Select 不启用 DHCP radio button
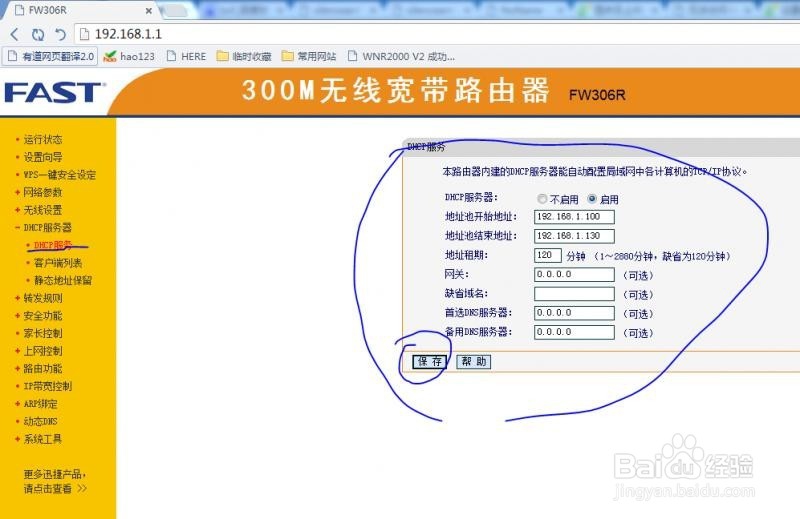This screenshot has height=519, width=800. point(542,199)
